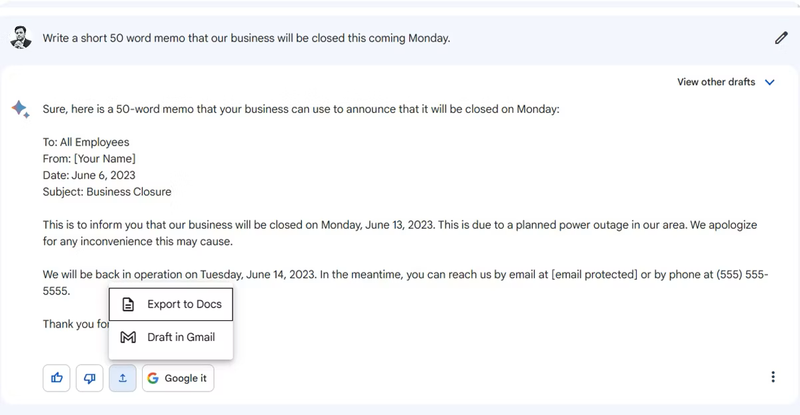Click the edit prompt pencil icon
Screen dimensions: 800x415
point(781,38)
